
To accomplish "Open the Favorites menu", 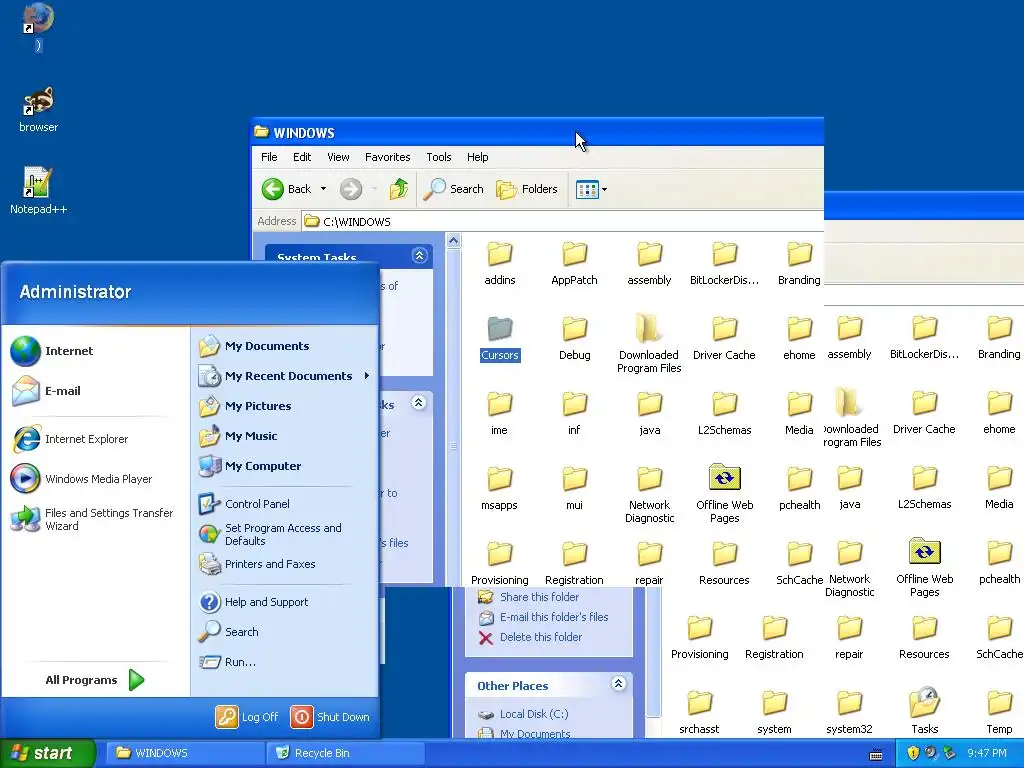I will [387, 157].
